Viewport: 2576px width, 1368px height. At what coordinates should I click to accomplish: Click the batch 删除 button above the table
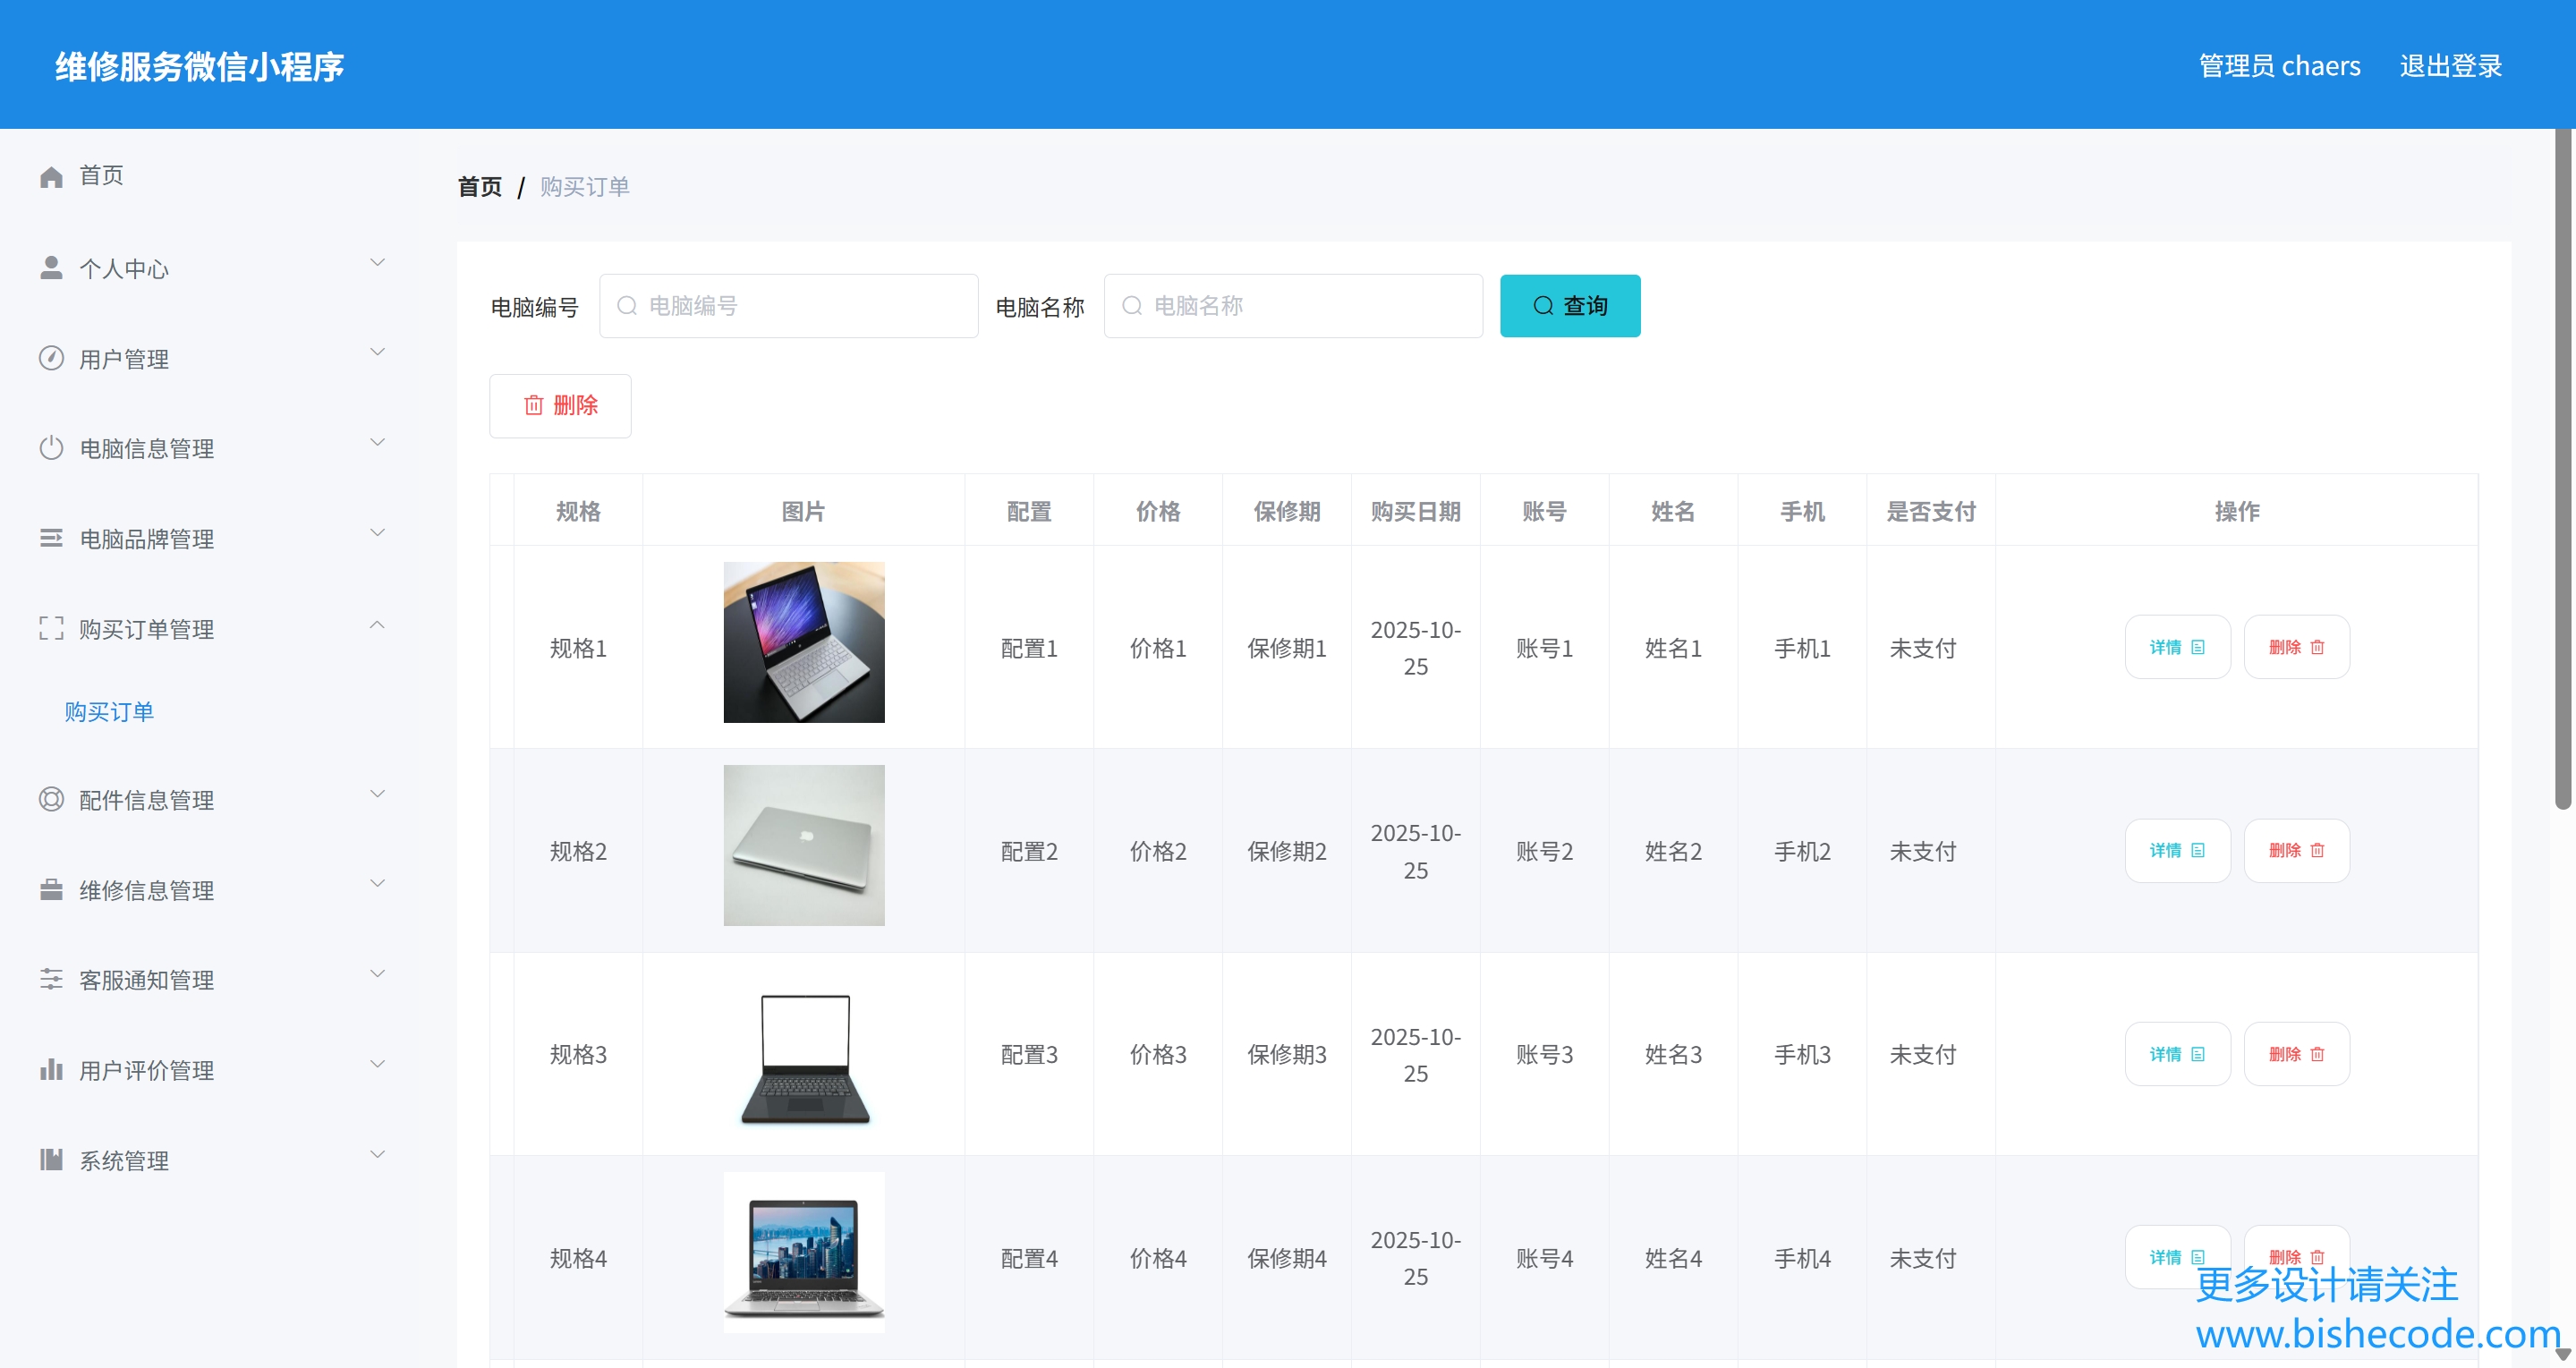click(x=560, y=406)
